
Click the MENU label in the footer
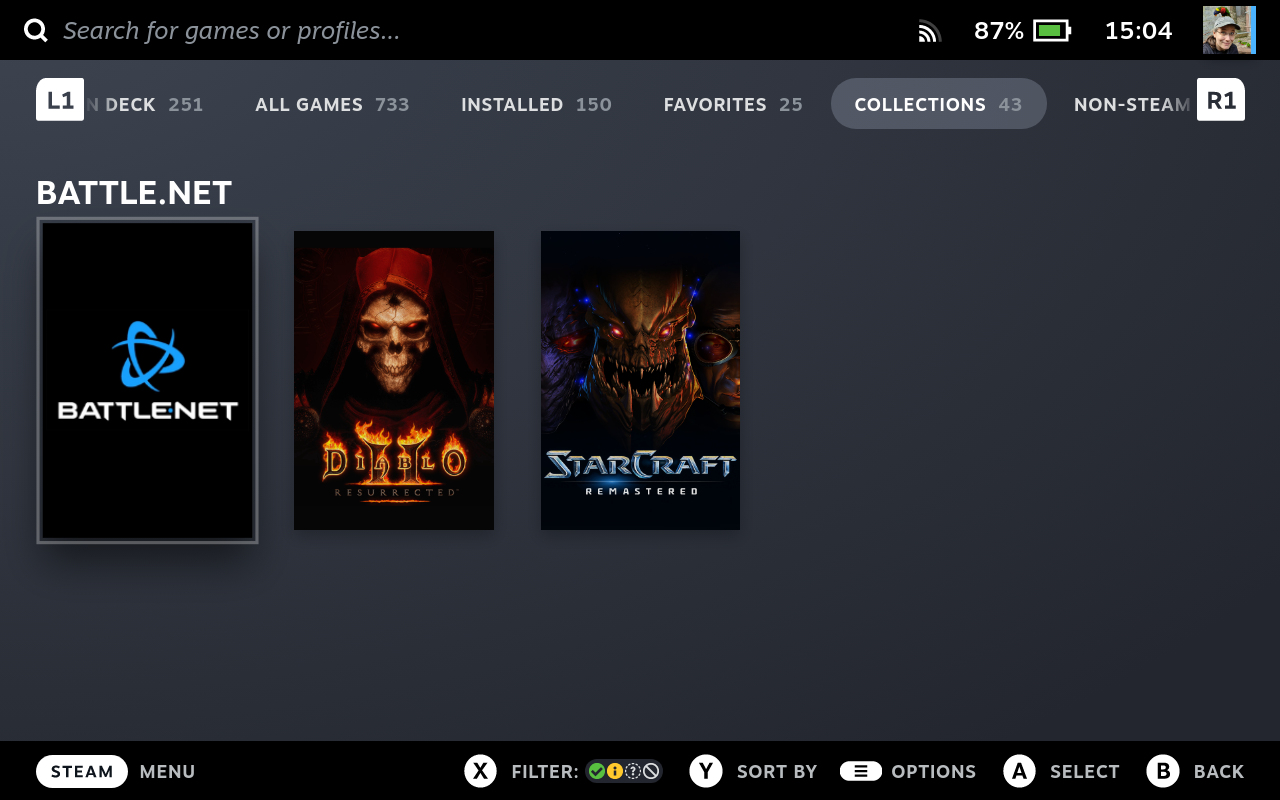coord(167,772)
